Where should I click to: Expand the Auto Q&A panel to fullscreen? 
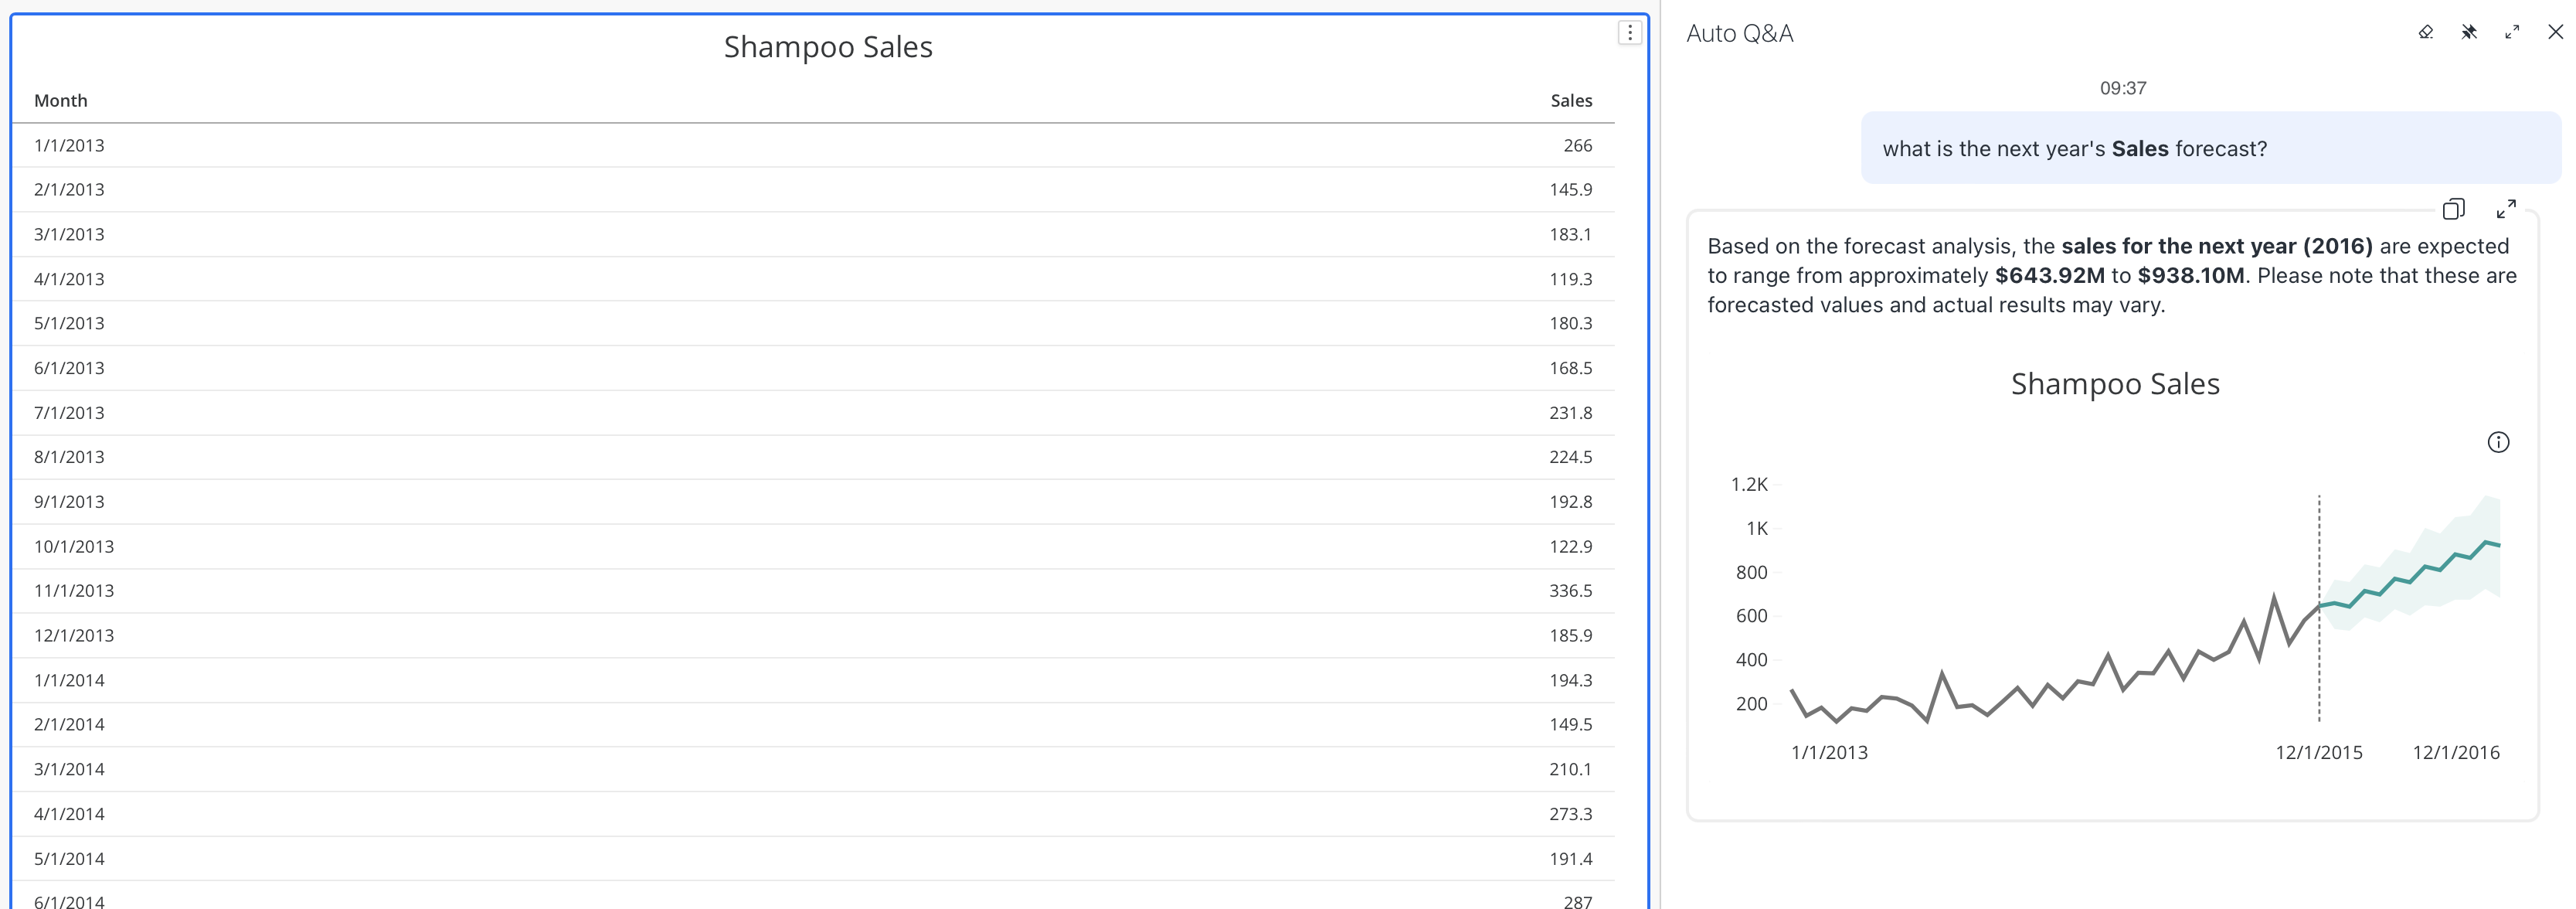(x=2512, y=32)
